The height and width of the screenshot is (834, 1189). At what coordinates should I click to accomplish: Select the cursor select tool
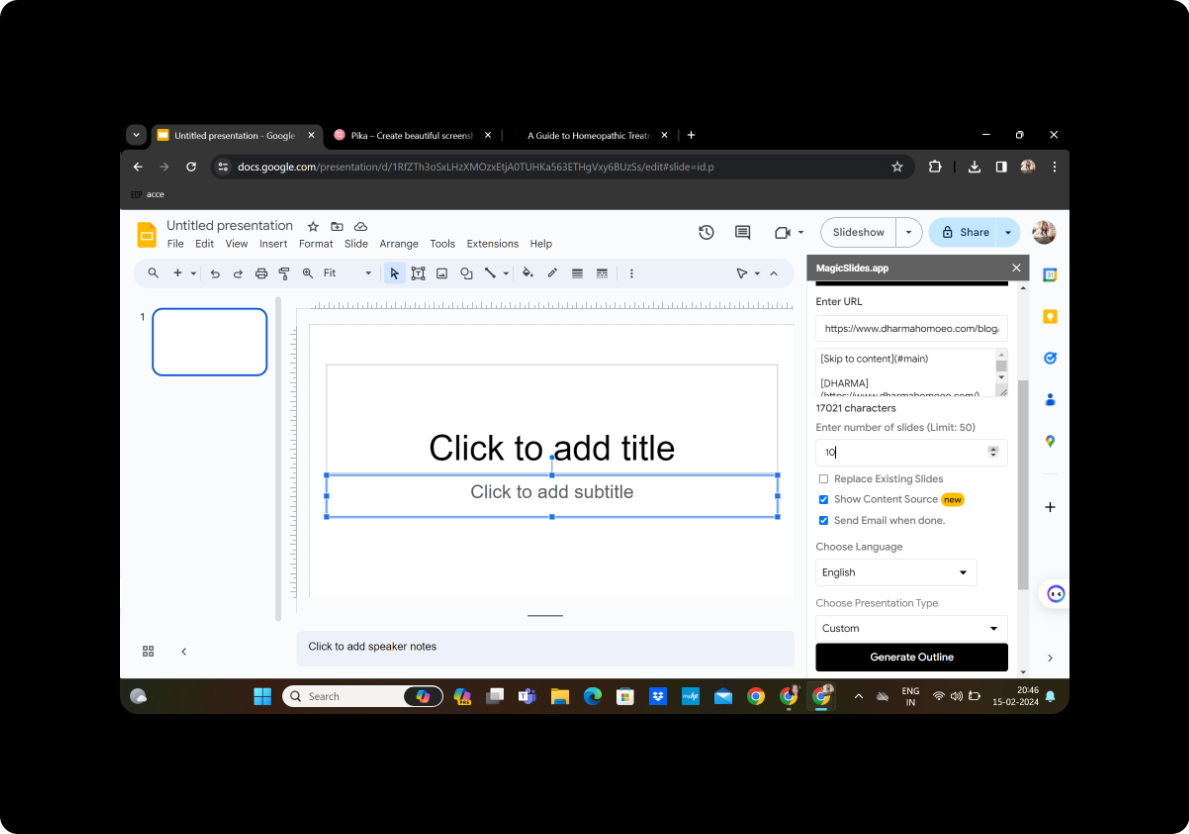[x=394, y=274]
